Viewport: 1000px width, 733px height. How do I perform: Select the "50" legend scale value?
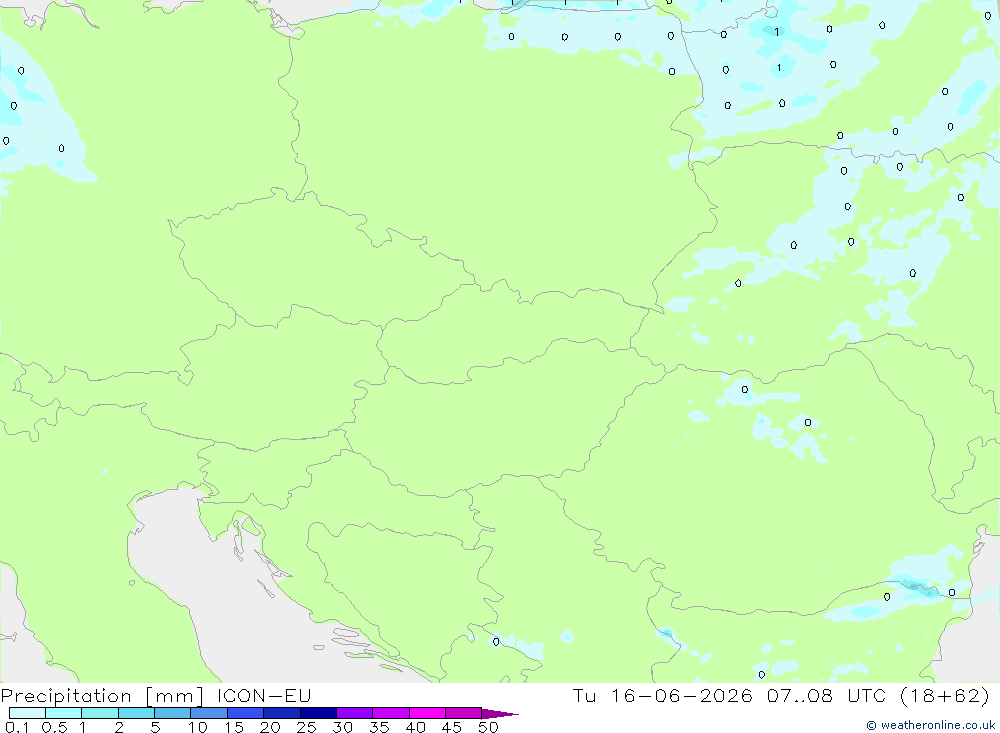(488, 727)
